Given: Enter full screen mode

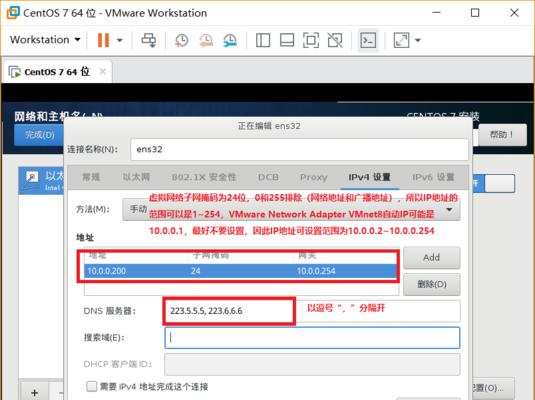Looking at the screenshot, I should click(x=311, y=40).
